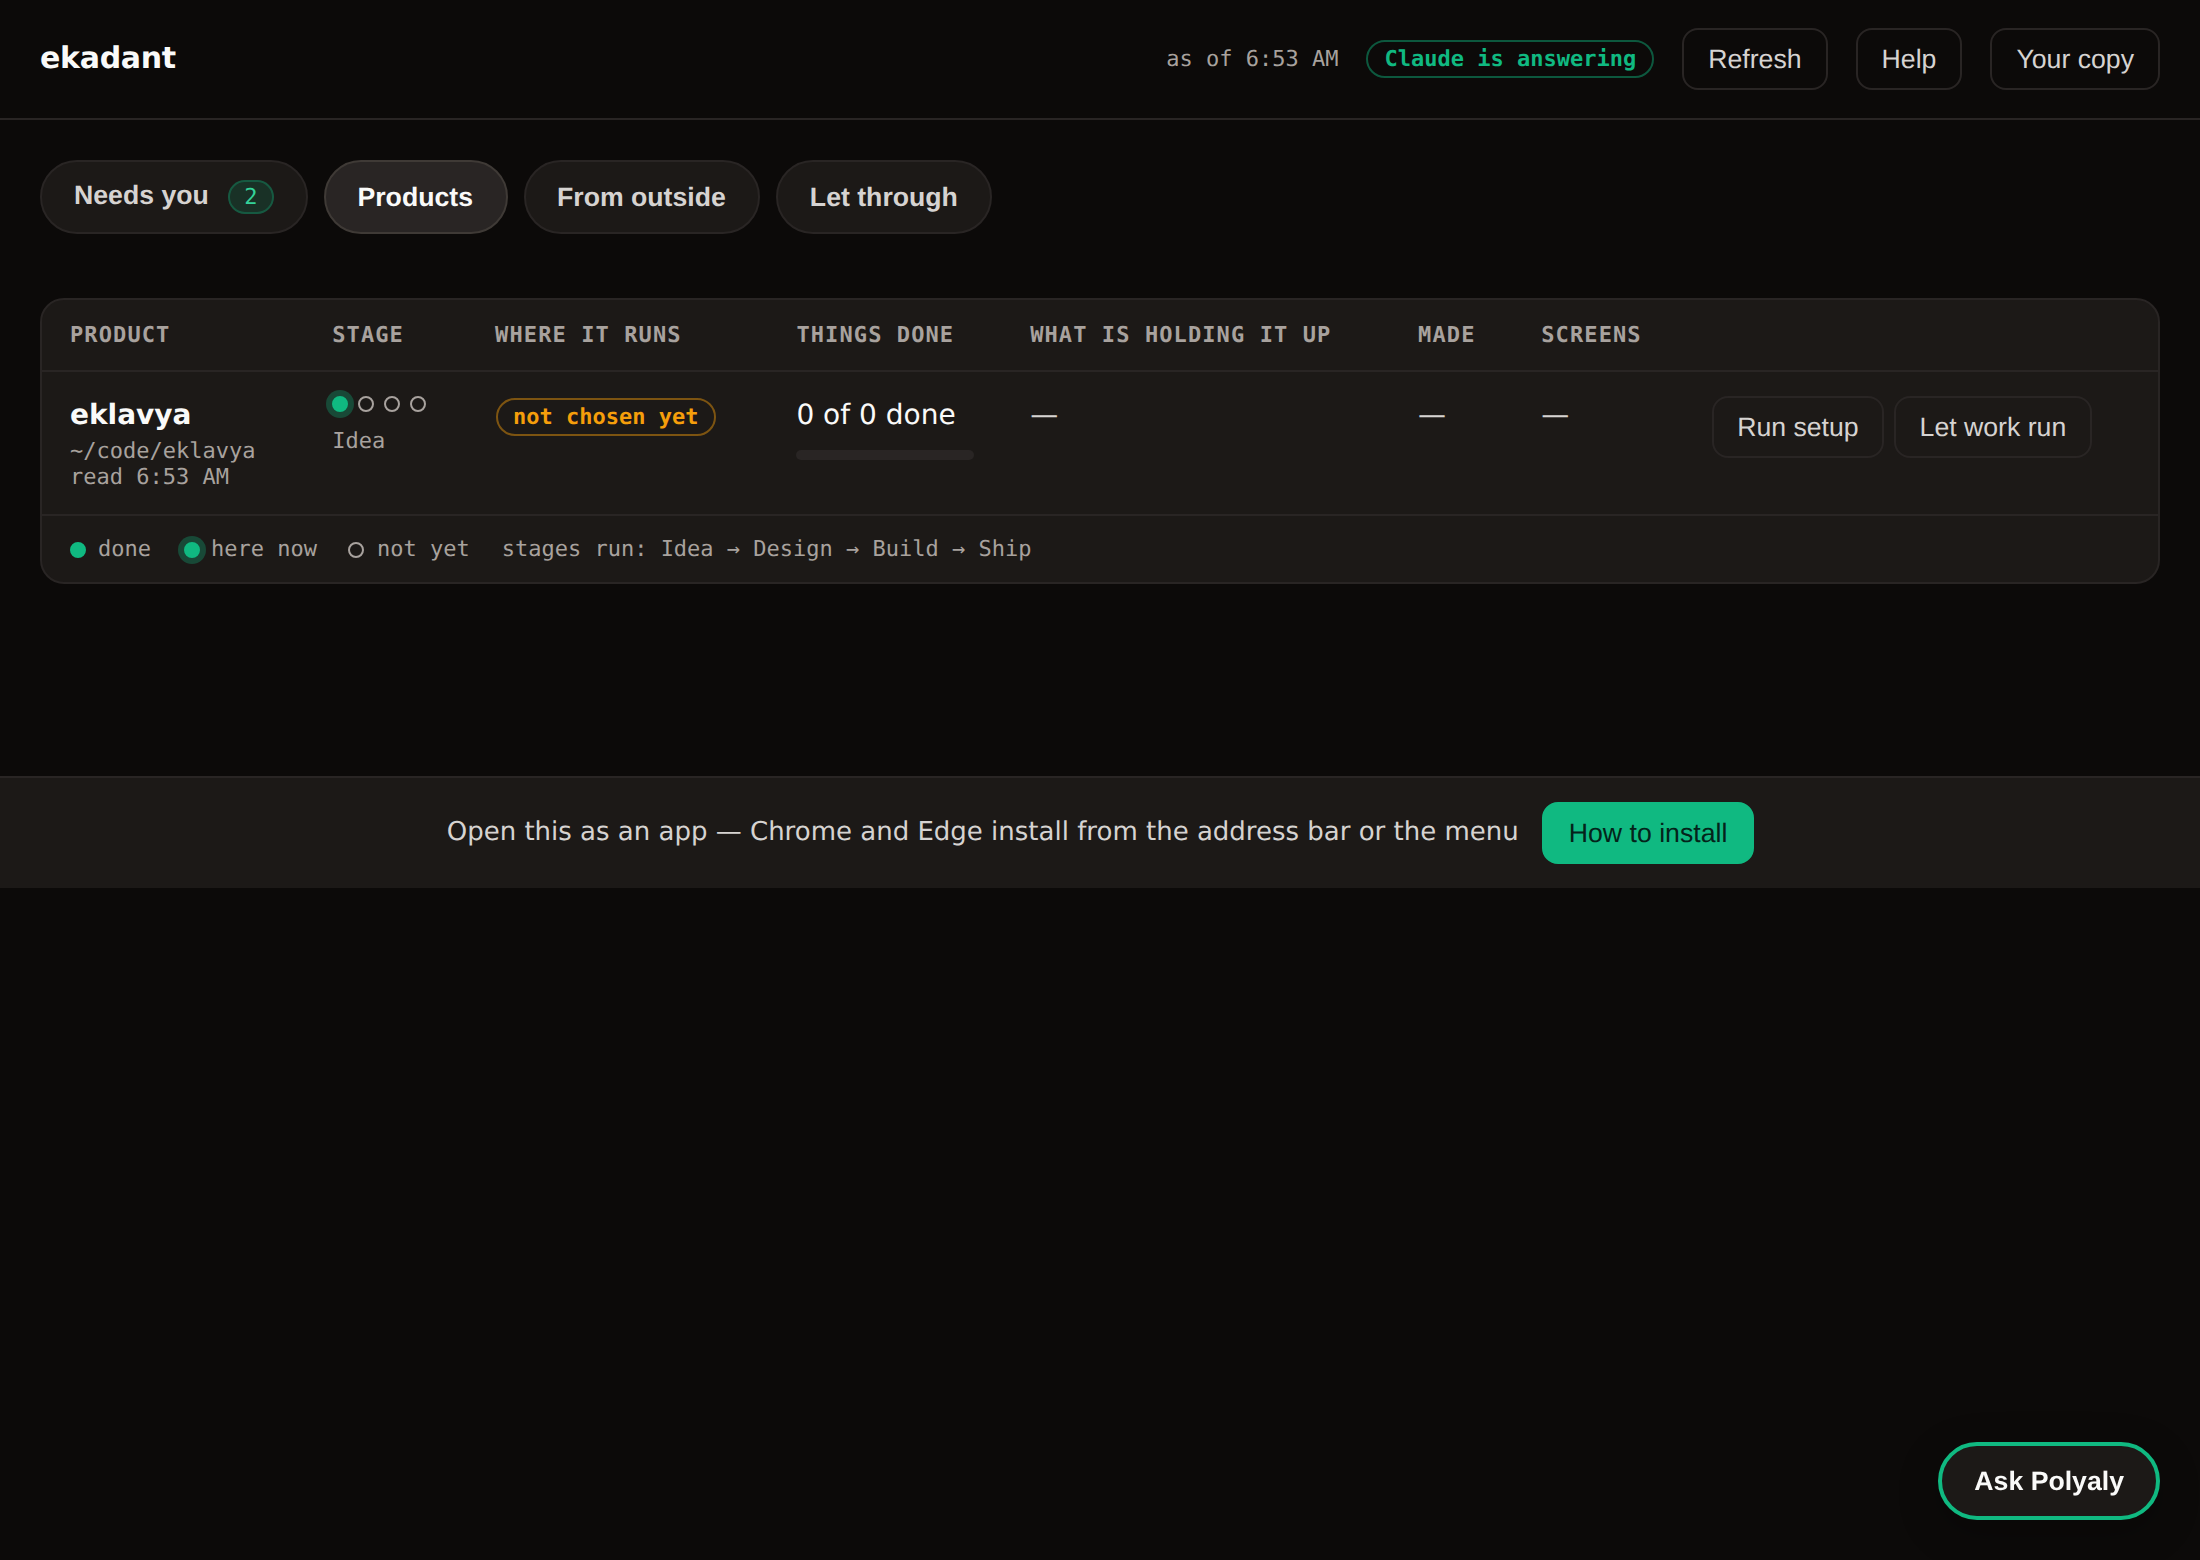Screen dimensions: 2200x1560
Task: Click the MADE column header
Action: (x=1446, y=335)
